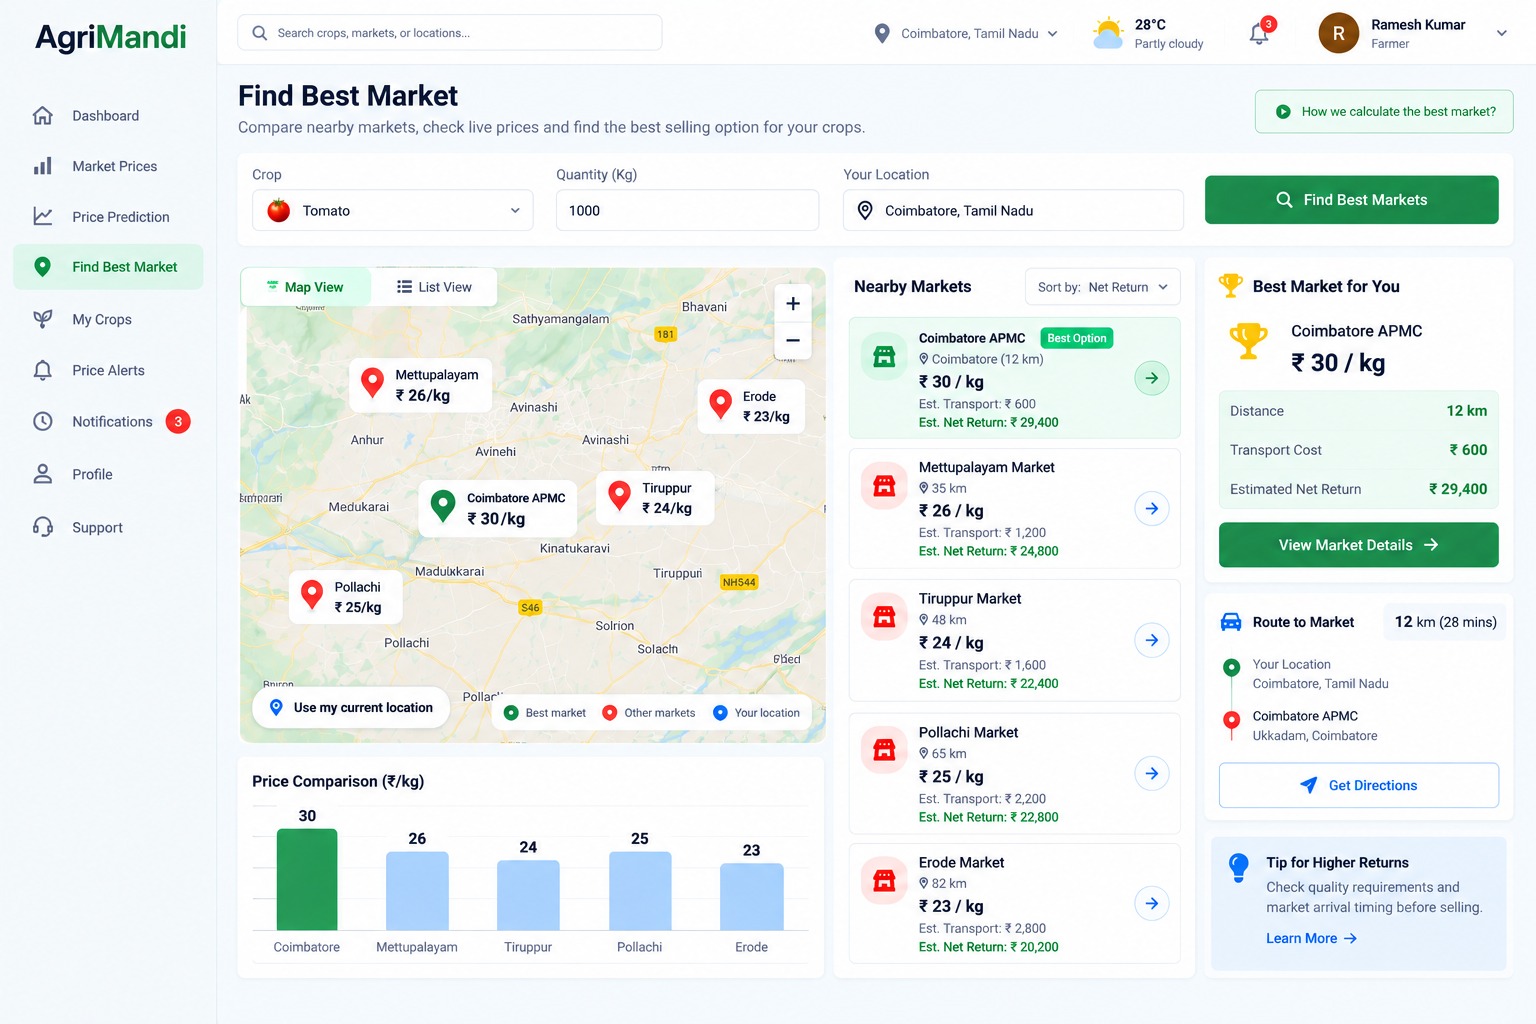Click Market Prices bar chart icon
The height and width of the screenshot is (1024, 1536).
43,166
